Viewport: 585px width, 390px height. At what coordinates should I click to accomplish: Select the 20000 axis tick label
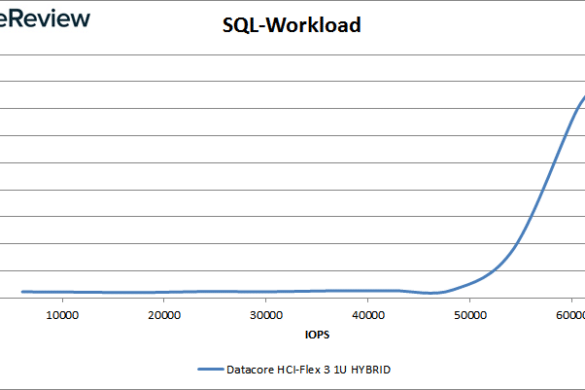pyautogui.click(x=164, y=315)
